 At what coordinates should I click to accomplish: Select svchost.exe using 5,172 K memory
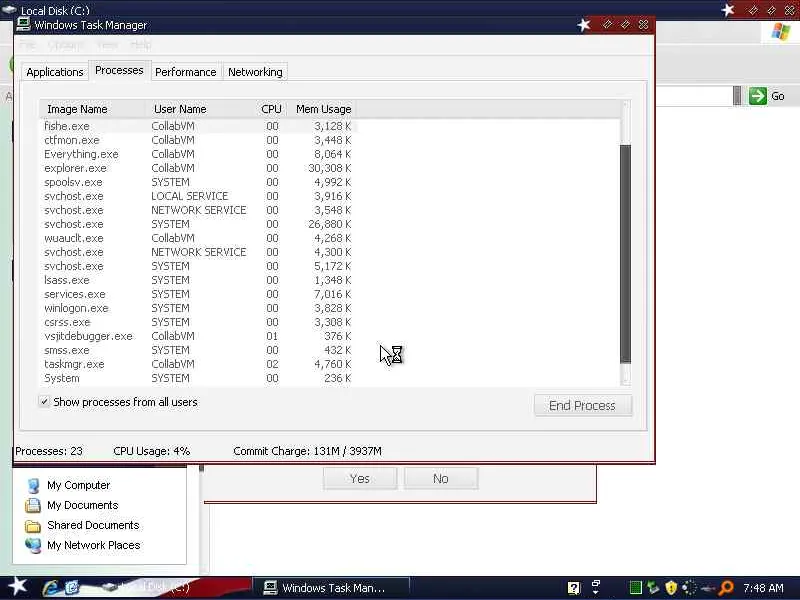pyautogui.click(x=198, y=266)
